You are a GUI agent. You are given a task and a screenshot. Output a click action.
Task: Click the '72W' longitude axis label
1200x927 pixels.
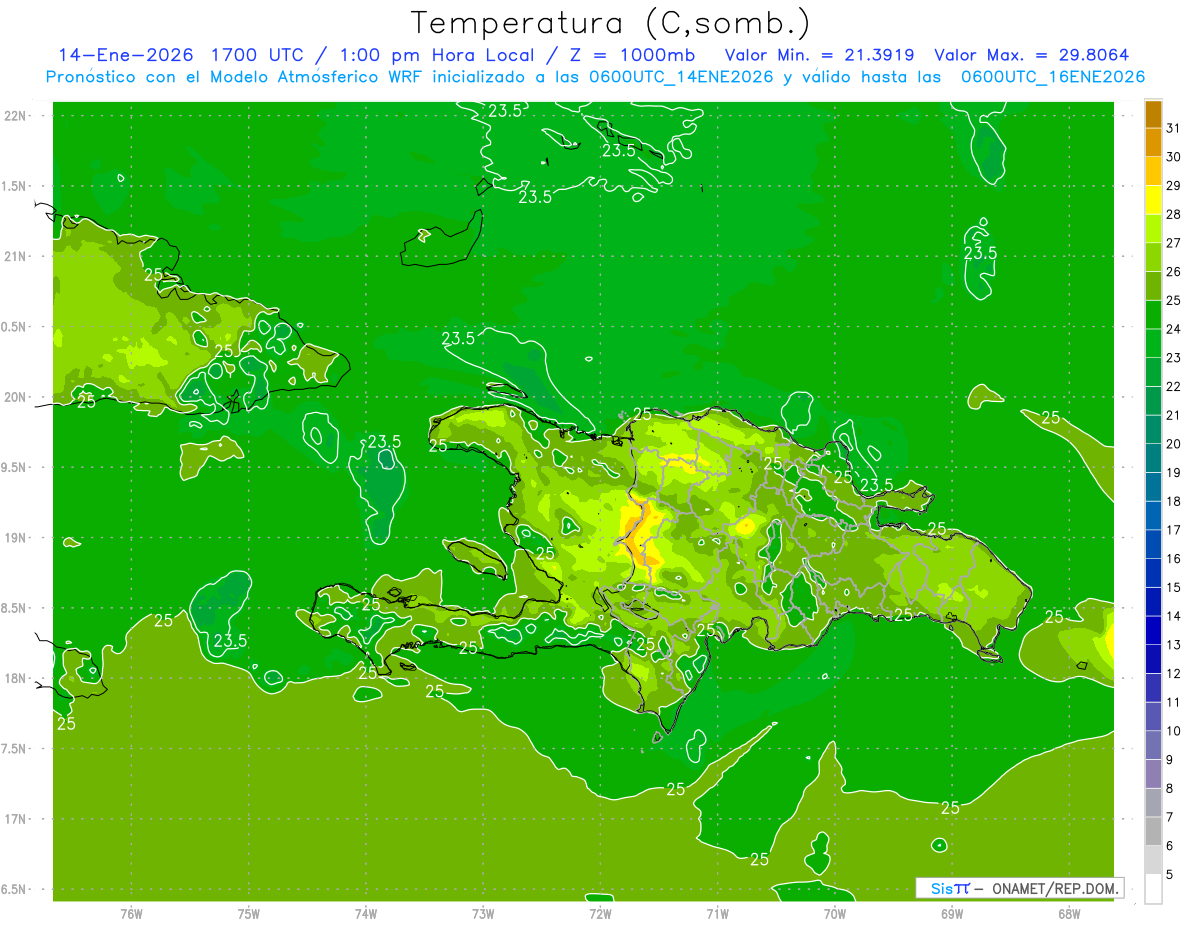pos(600,913)
